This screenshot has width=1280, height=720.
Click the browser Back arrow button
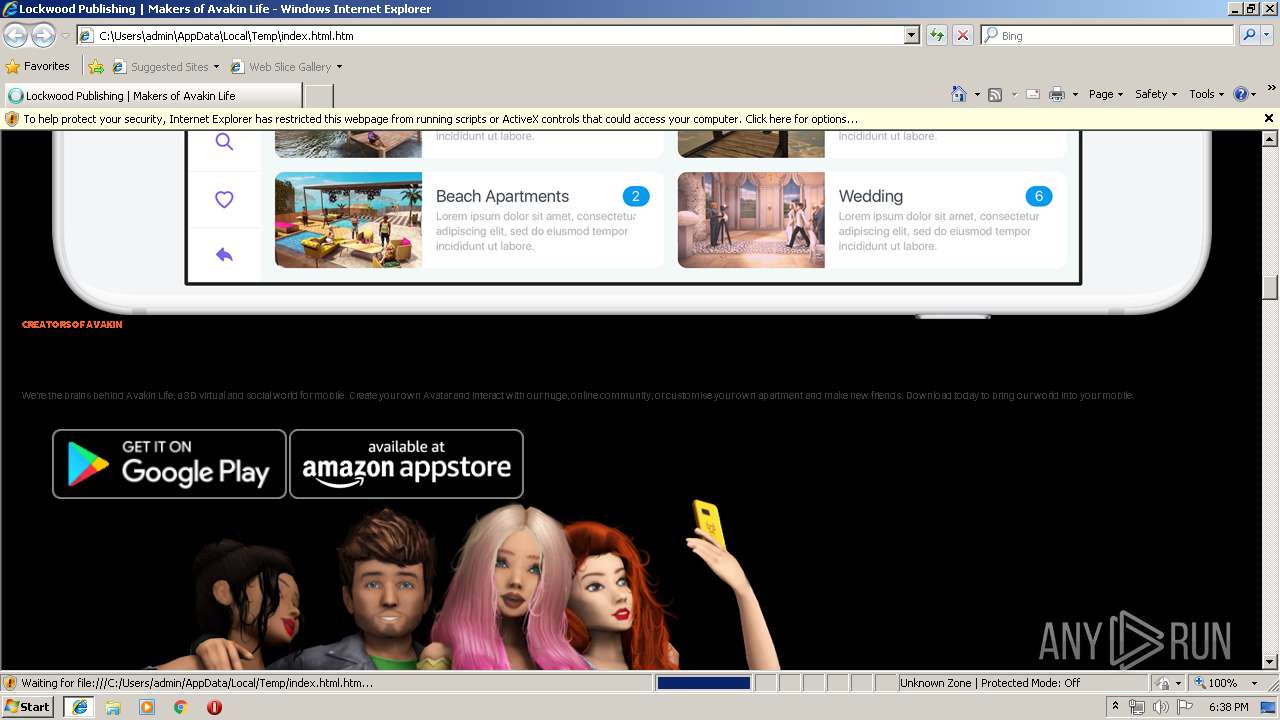coord(15,35)
